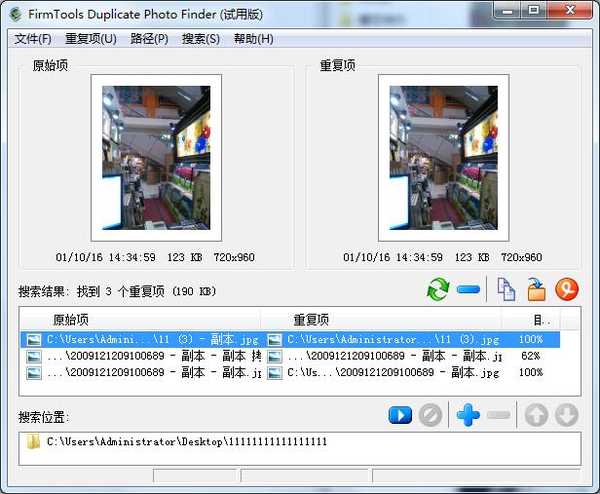The width and height of the screenshot is (600, 494).
Task: Click the grey stop search icon
Action: [430, 415]
